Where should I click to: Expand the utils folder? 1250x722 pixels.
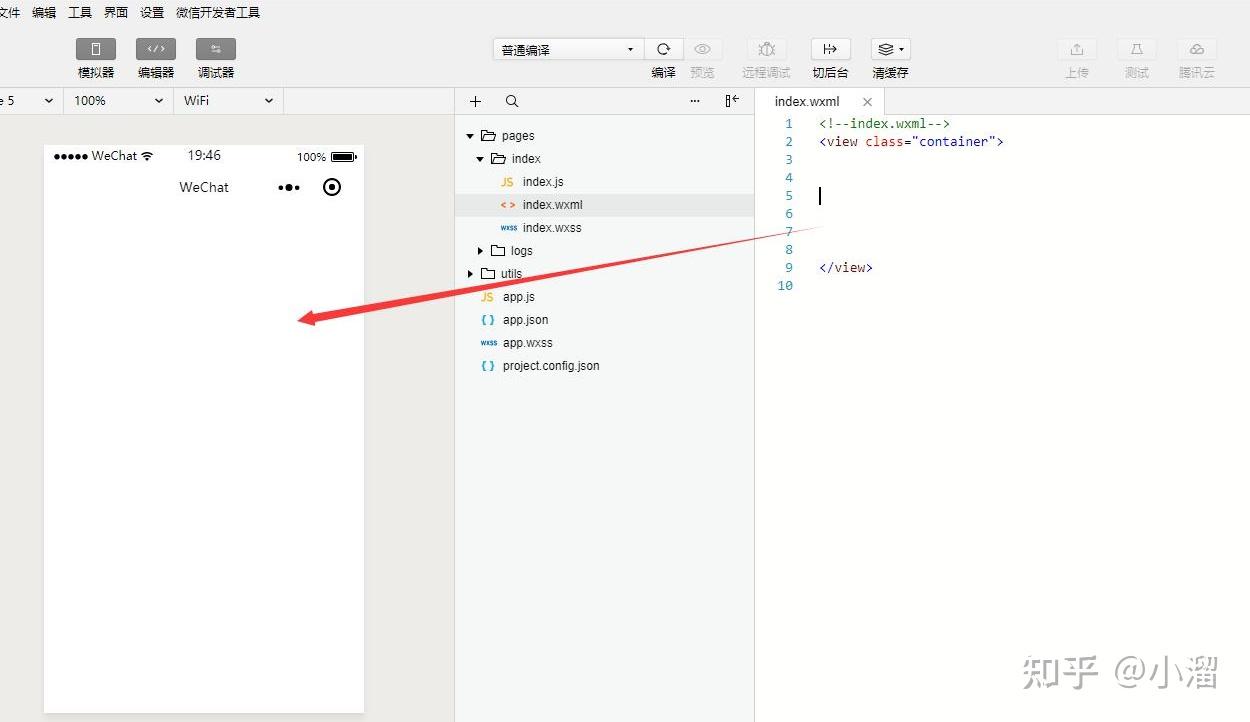click(x=470, y=274)
